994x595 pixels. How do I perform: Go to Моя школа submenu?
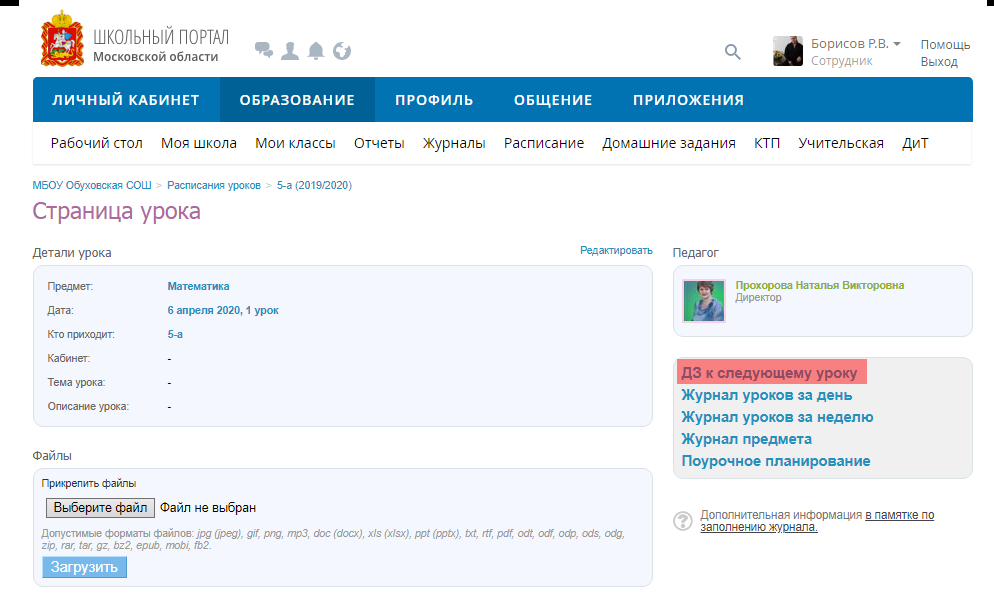coord(198,143)
